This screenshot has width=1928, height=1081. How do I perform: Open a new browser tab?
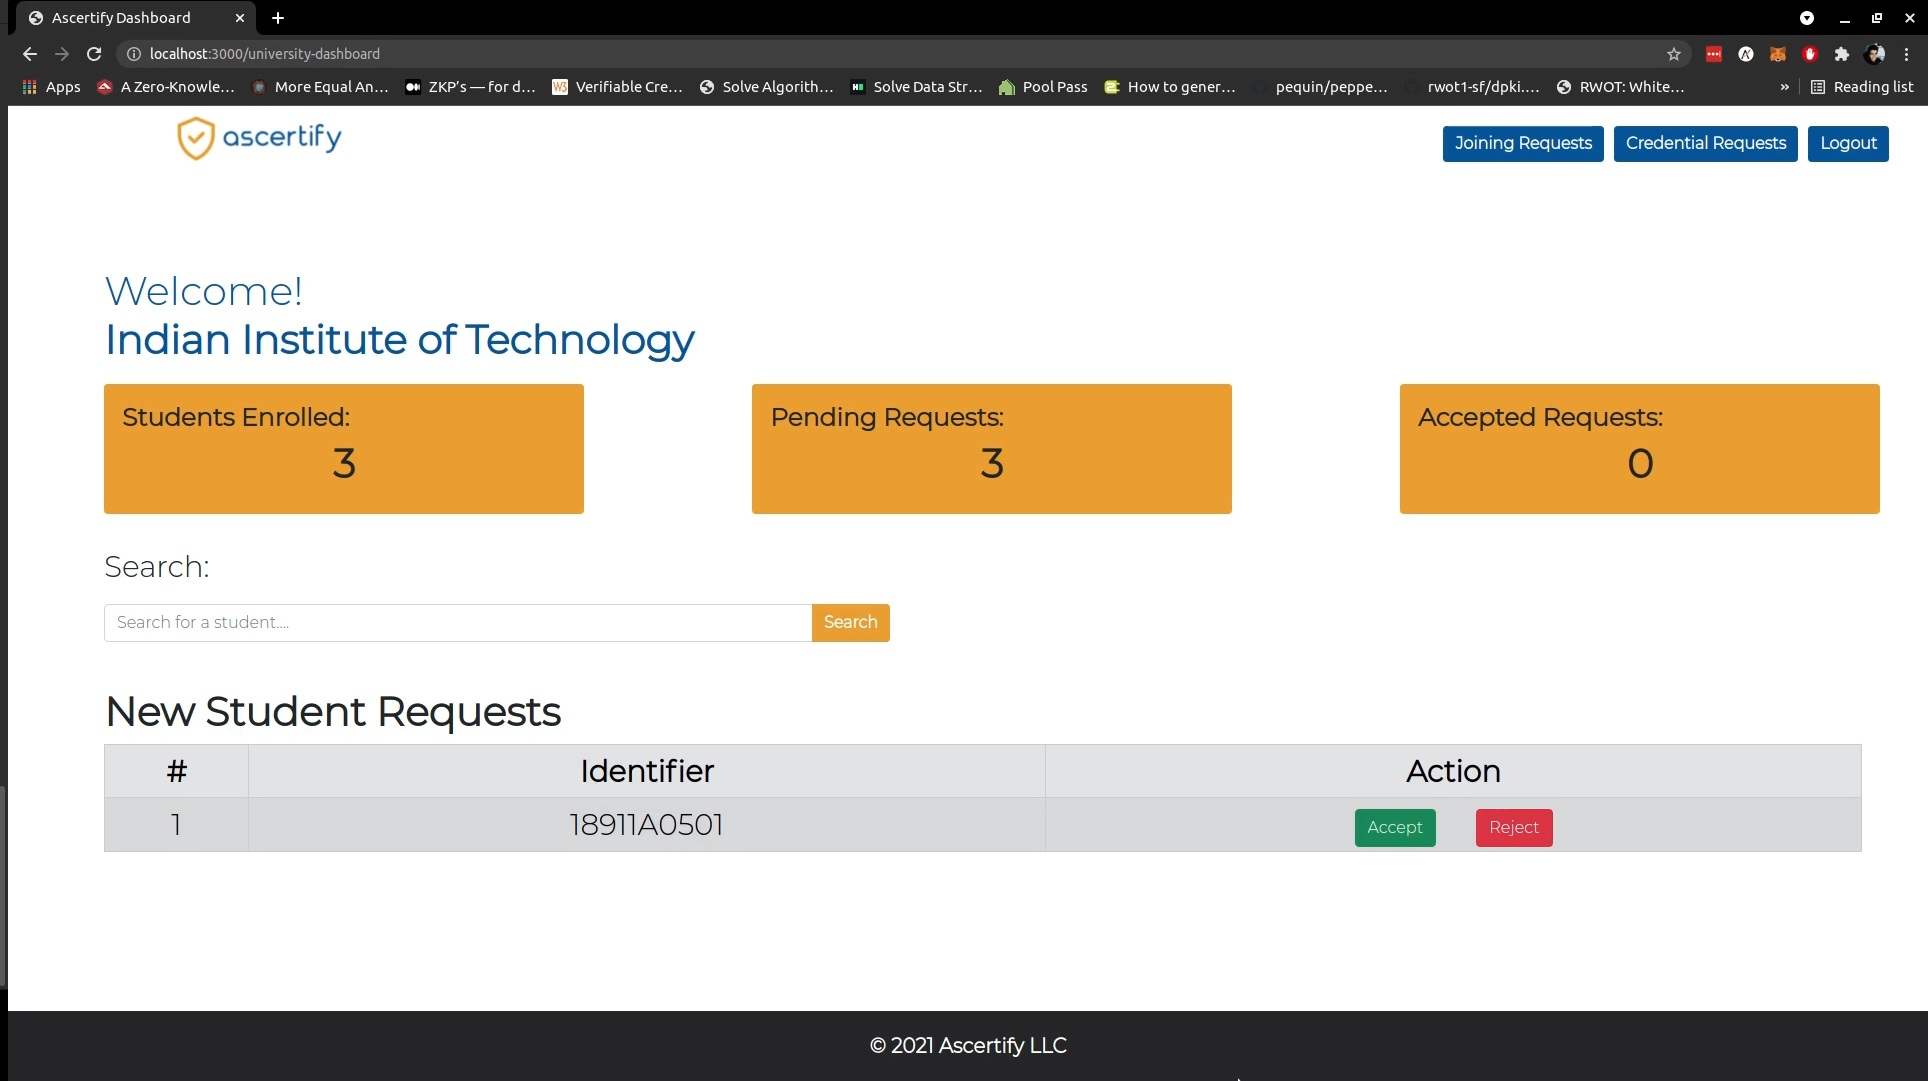click(278, 18)
